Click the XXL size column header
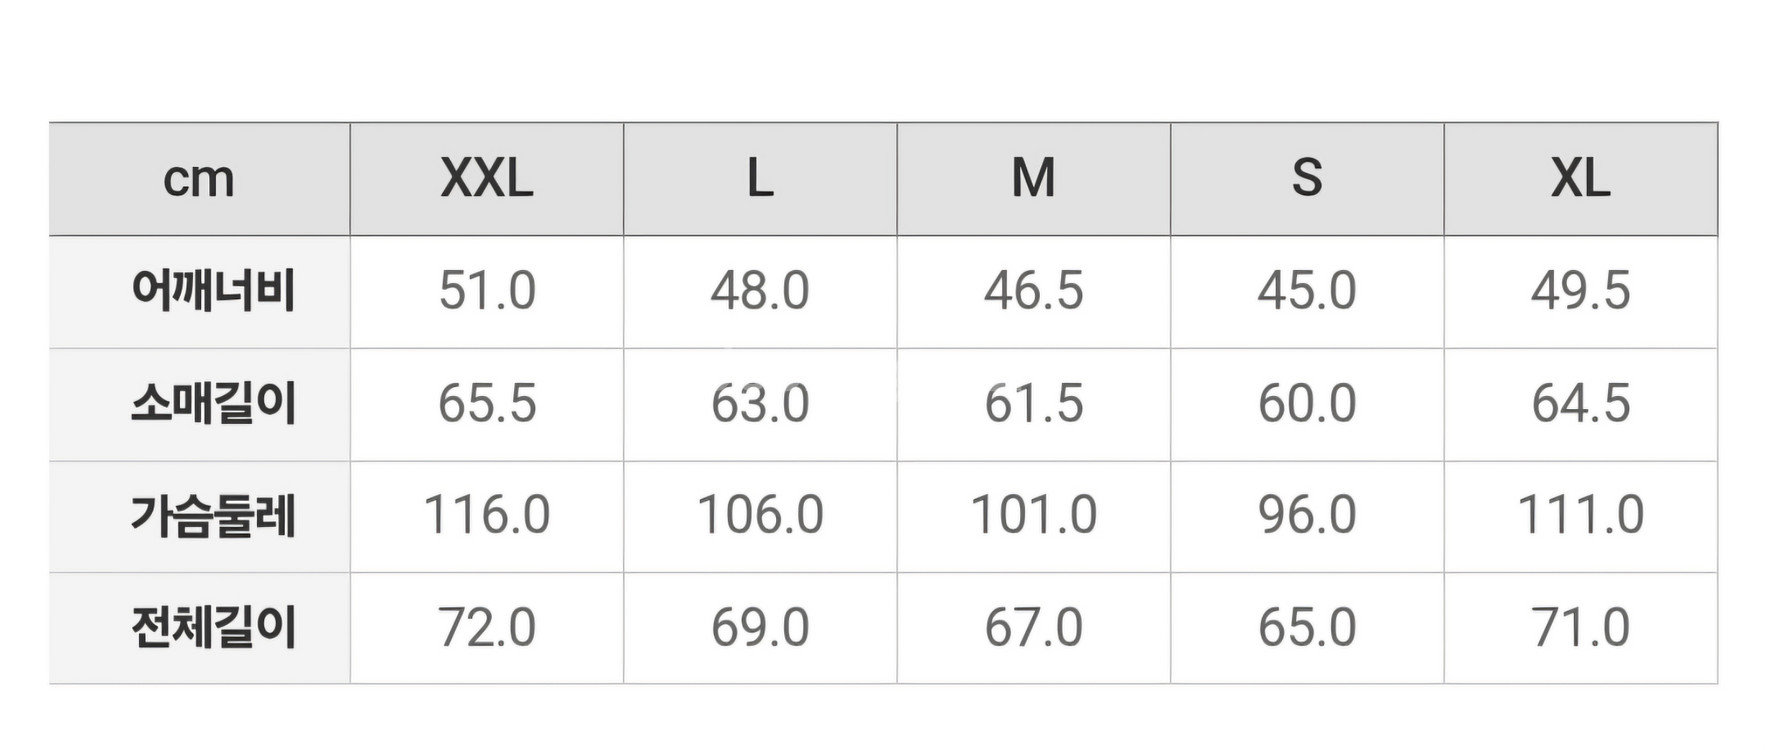1769x750 pixels. (x=487, y=180)
